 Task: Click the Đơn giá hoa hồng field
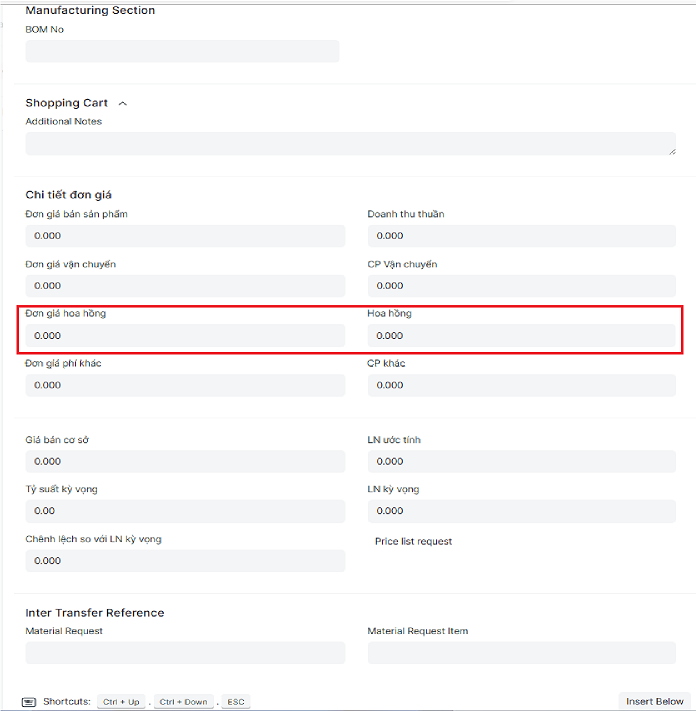click(185, 336)
